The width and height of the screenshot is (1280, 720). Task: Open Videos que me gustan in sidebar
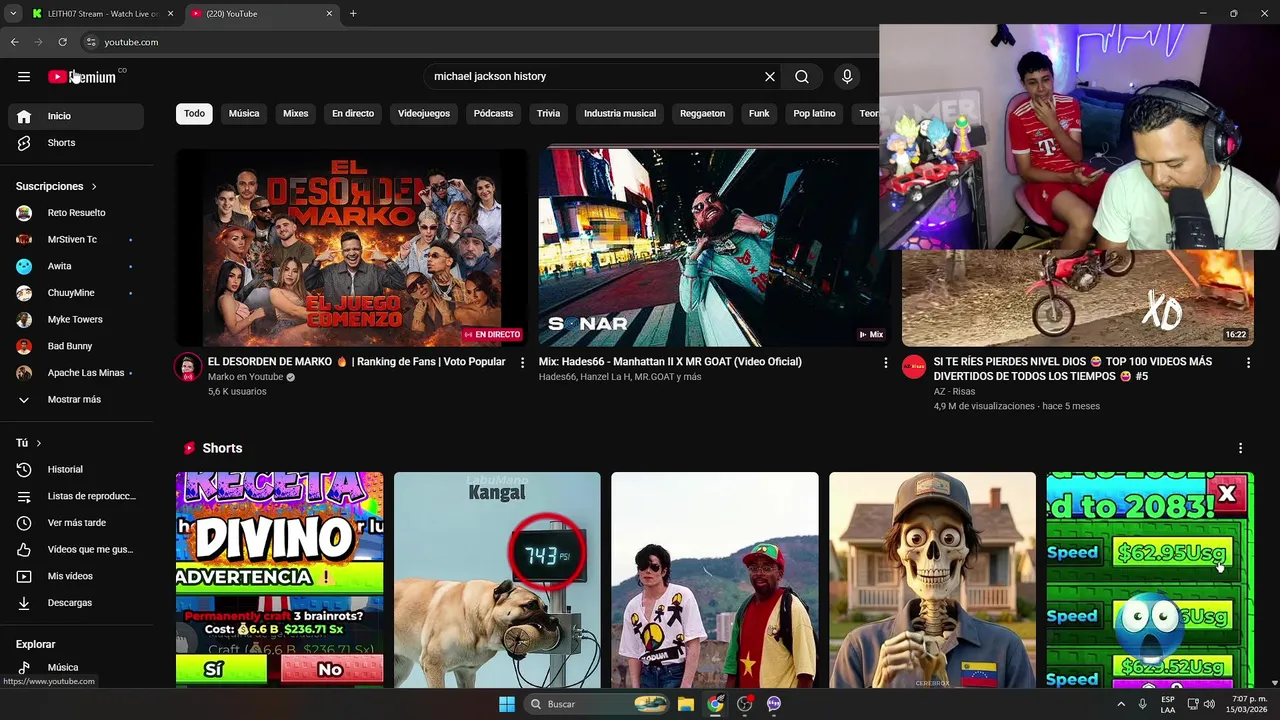(x=76, y=550)
